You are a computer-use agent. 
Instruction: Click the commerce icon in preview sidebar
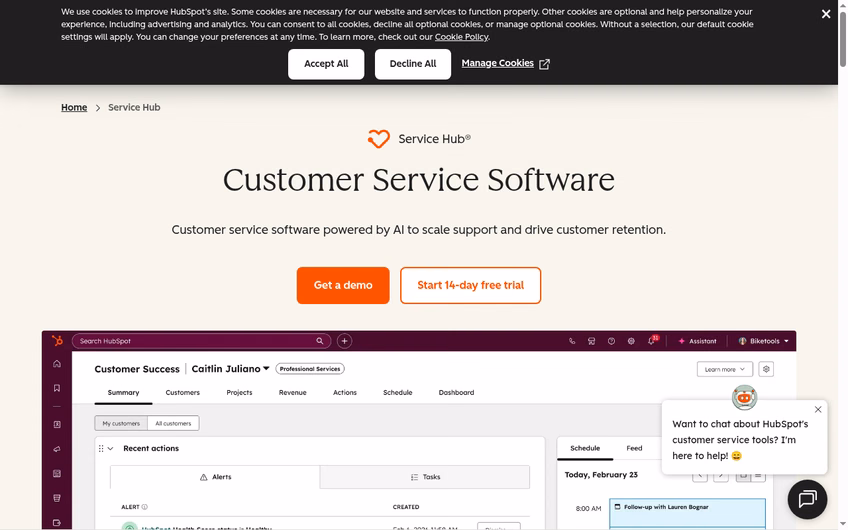[x=57, y=498]
